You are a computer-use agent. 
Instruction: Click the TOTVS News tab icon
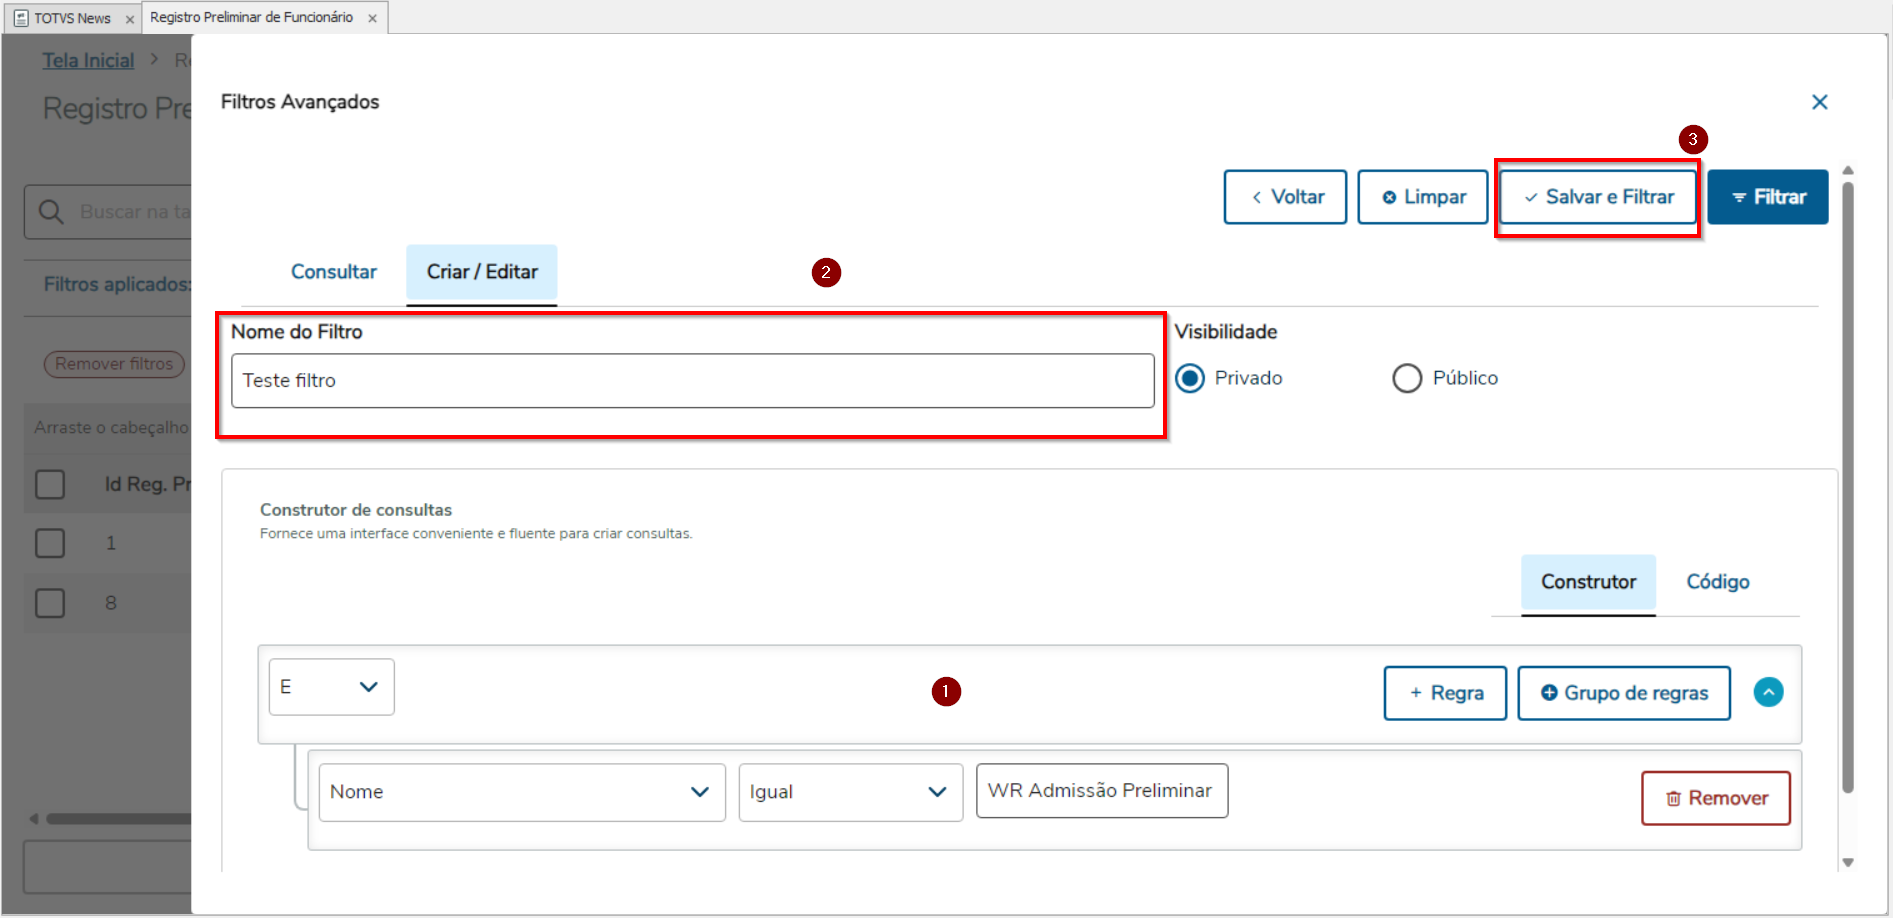click(x=21, y=18)
